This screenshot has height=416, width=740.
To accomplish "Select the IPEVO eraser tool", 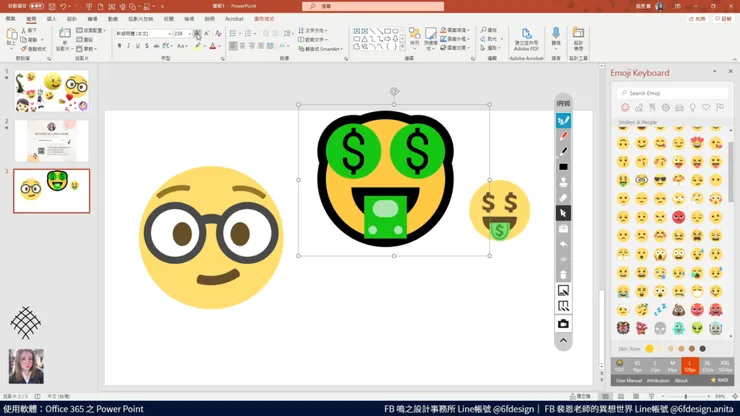I will [563, 198].
